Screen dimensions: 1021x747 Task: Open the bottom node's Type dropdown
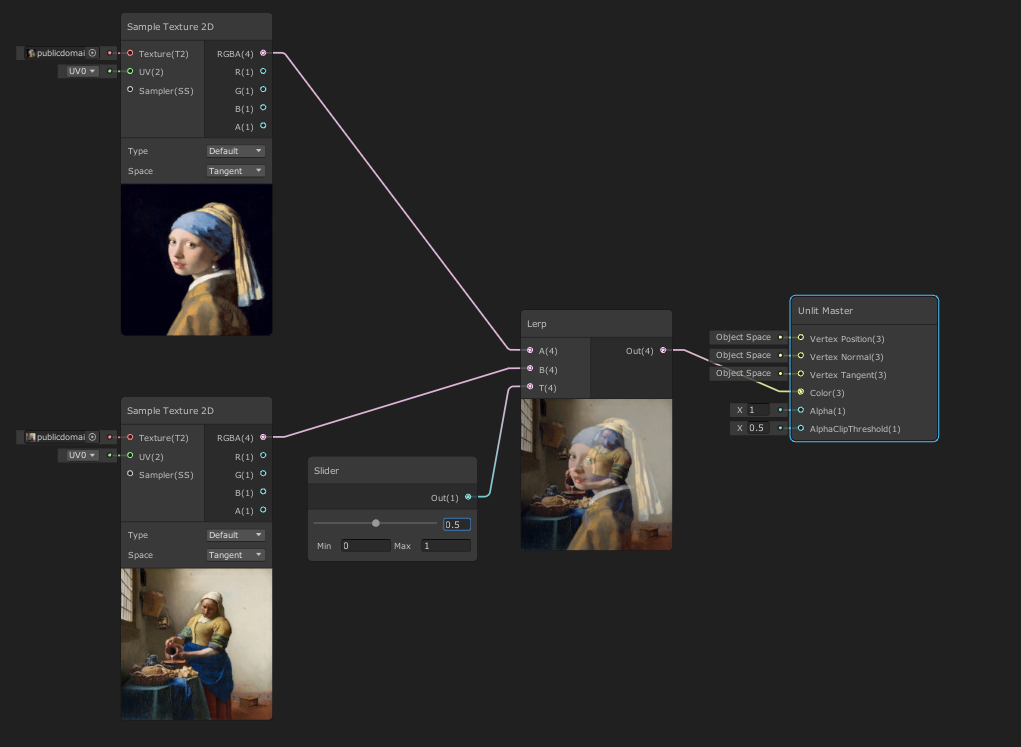235,535
